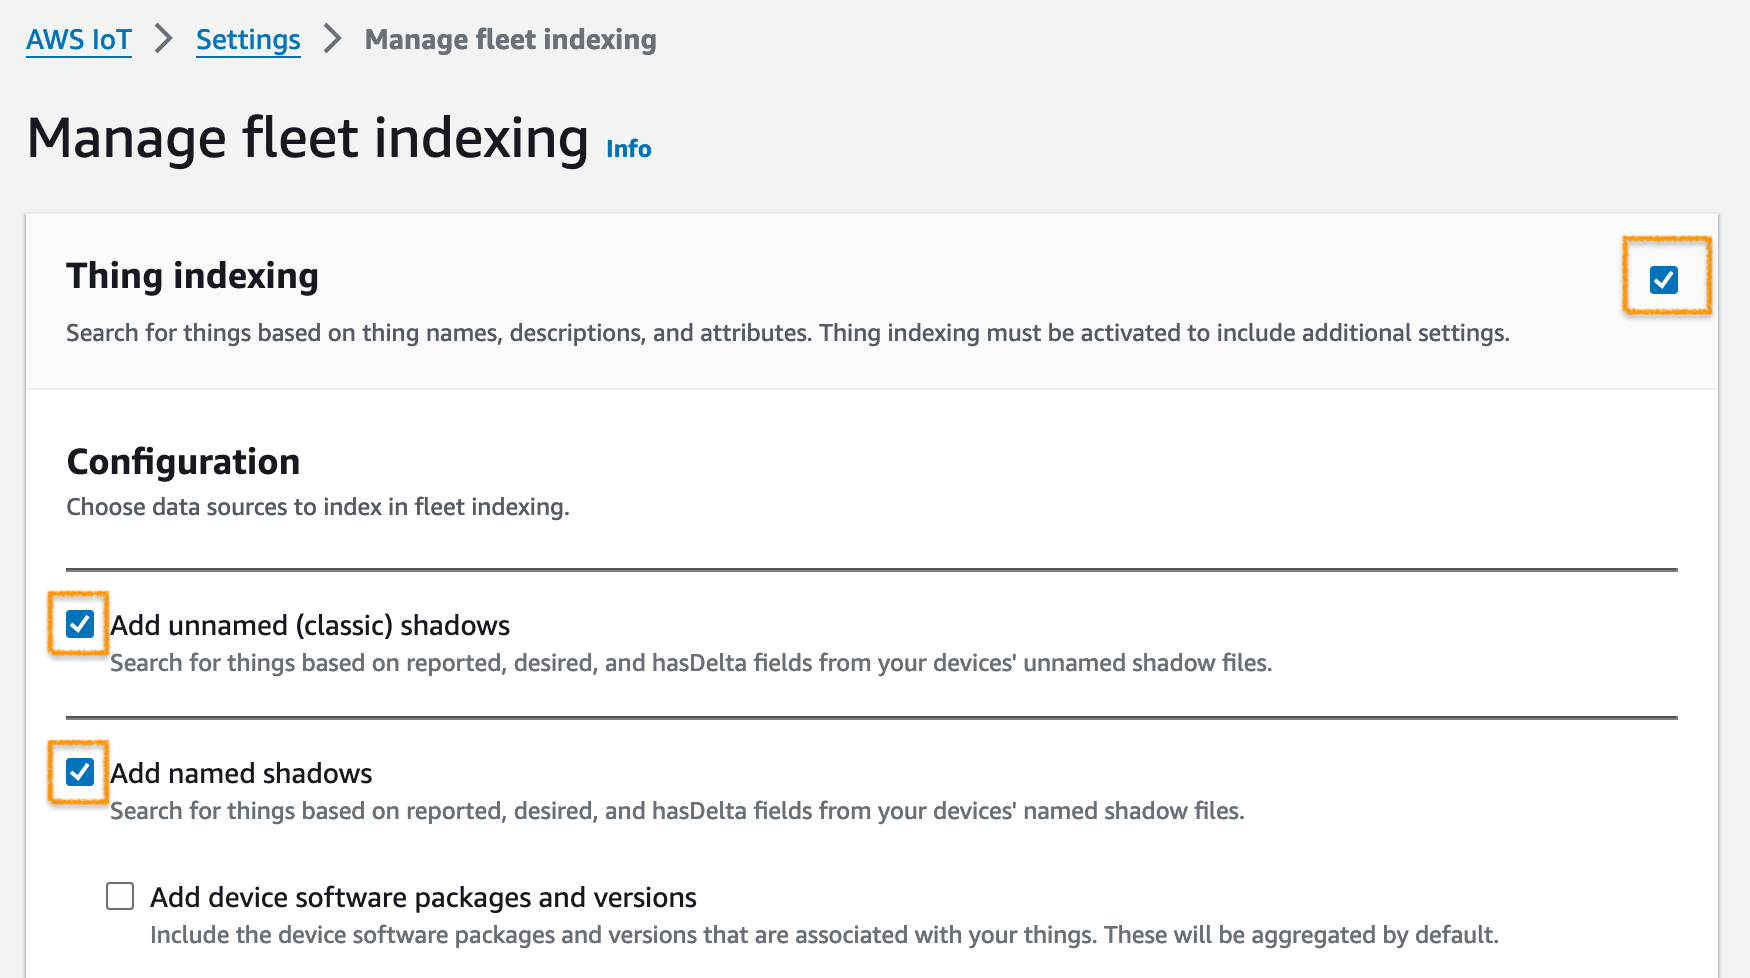Click the Configuration section heading
1750x978 pixels.
[x=183, y=462]
